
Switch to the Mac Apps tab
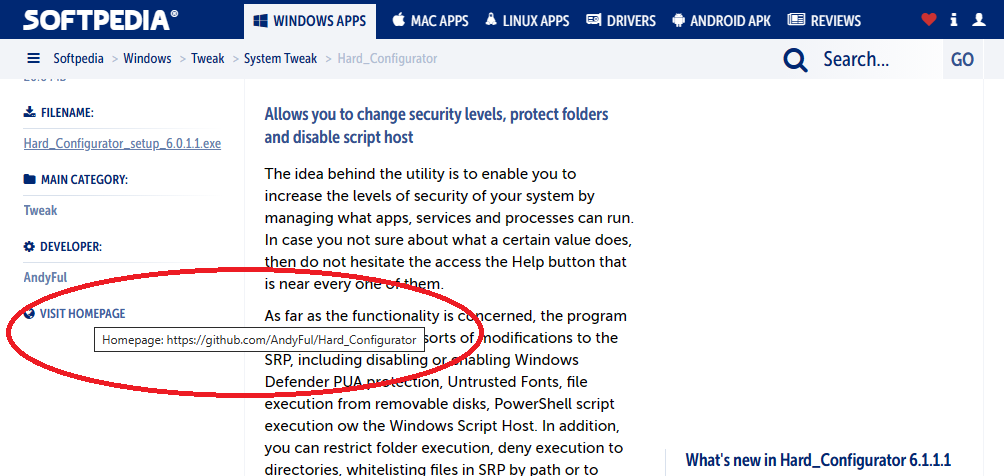pos(431,20)
